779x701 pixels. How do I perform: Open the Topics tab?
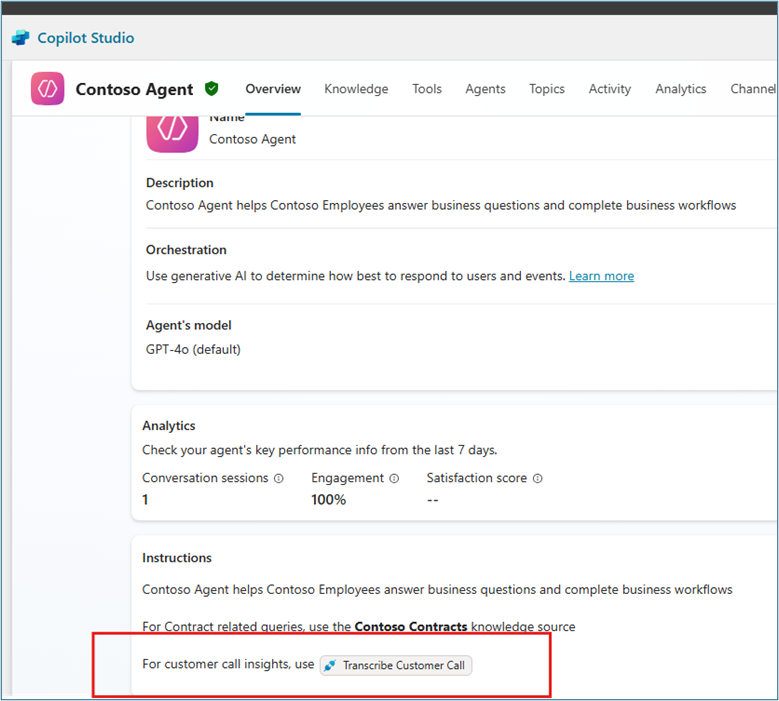tap(546, 89)
